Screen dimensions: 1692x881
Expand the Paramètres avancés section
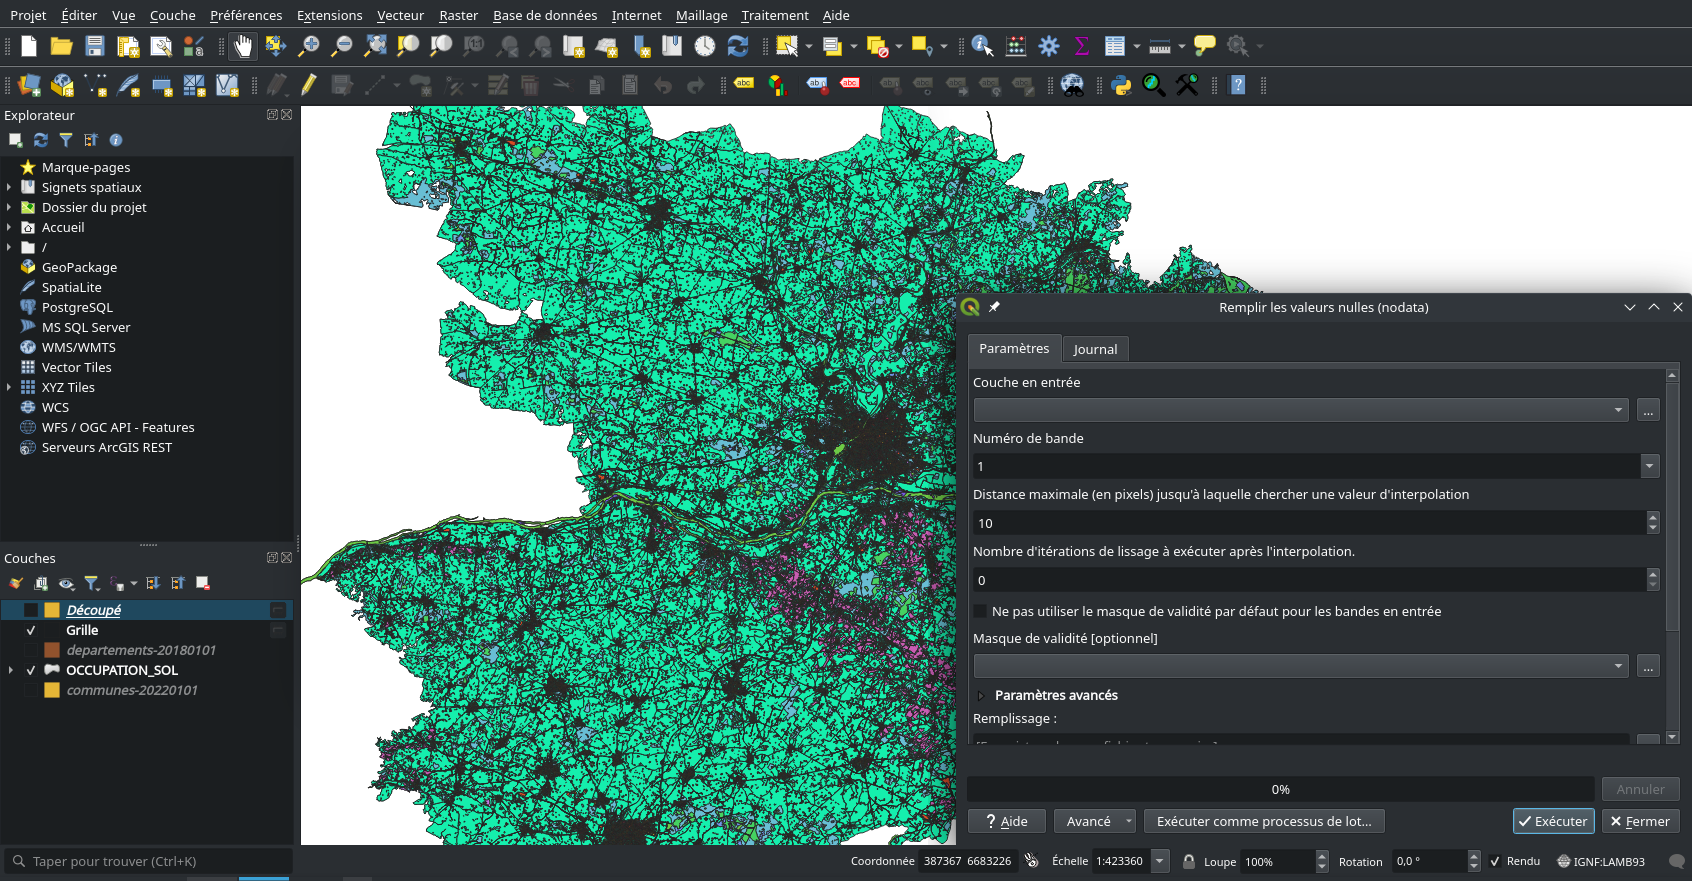click(x=981, y=696)
